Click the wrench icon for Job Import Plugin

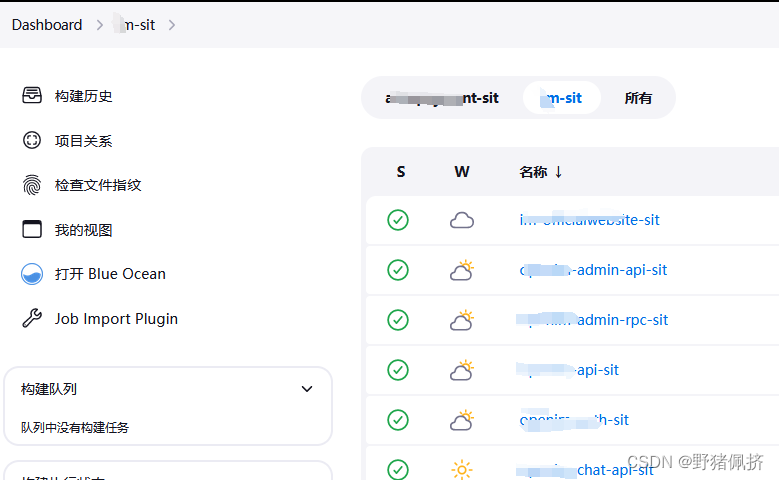[32, 319]
